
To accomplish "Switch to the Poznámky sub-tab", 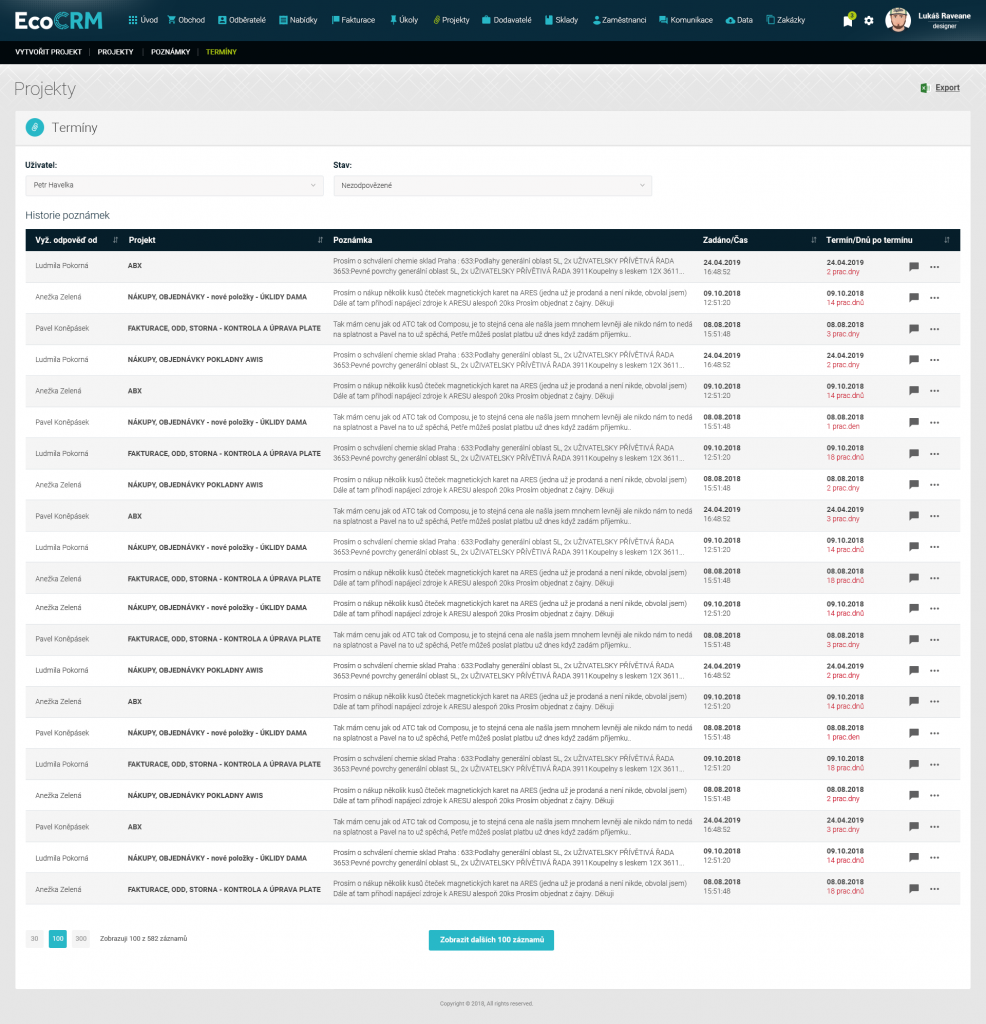I will 170,51.
